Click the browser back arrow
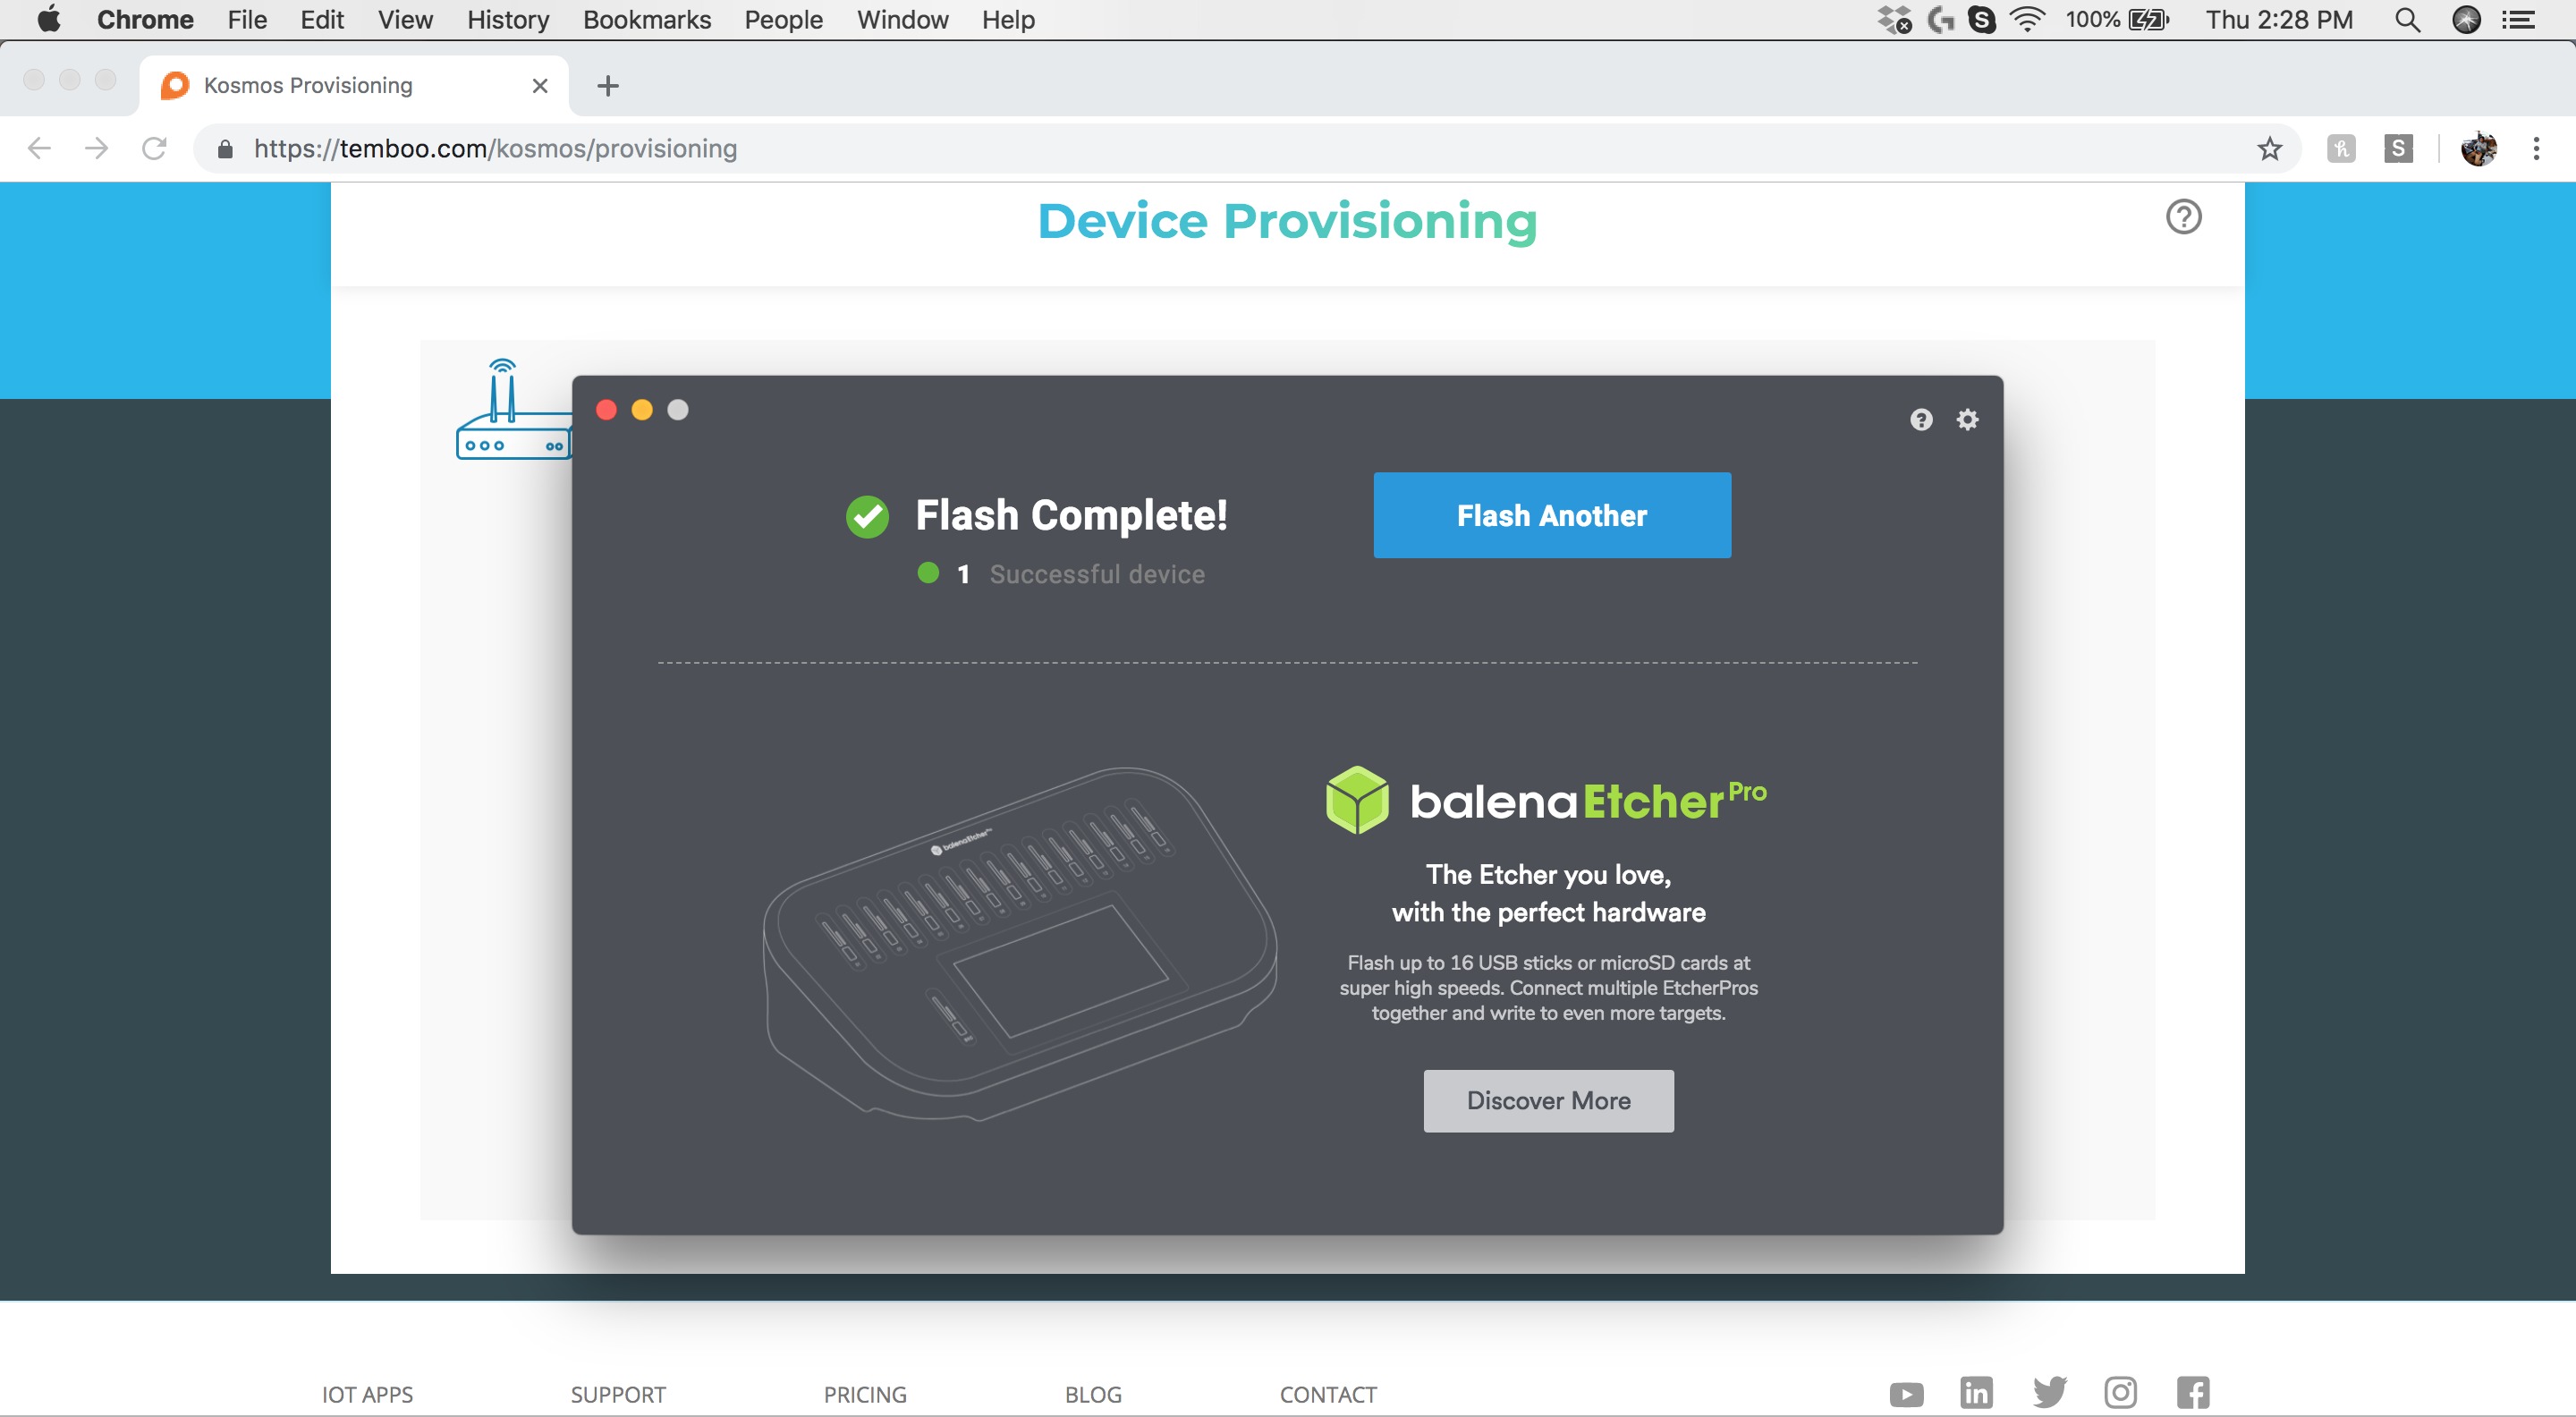The image size is (2576, 1417). tap(39, 149)
